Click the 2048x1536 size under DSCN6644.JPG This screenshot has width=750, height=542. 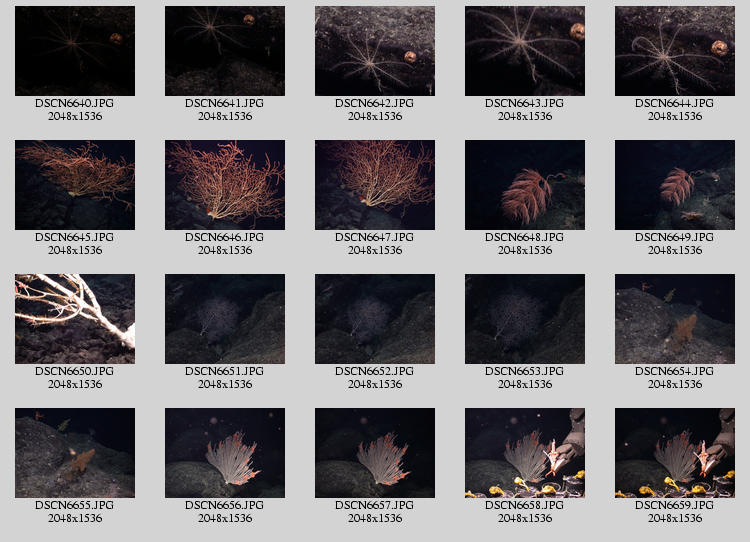click(x=675, y=116)
